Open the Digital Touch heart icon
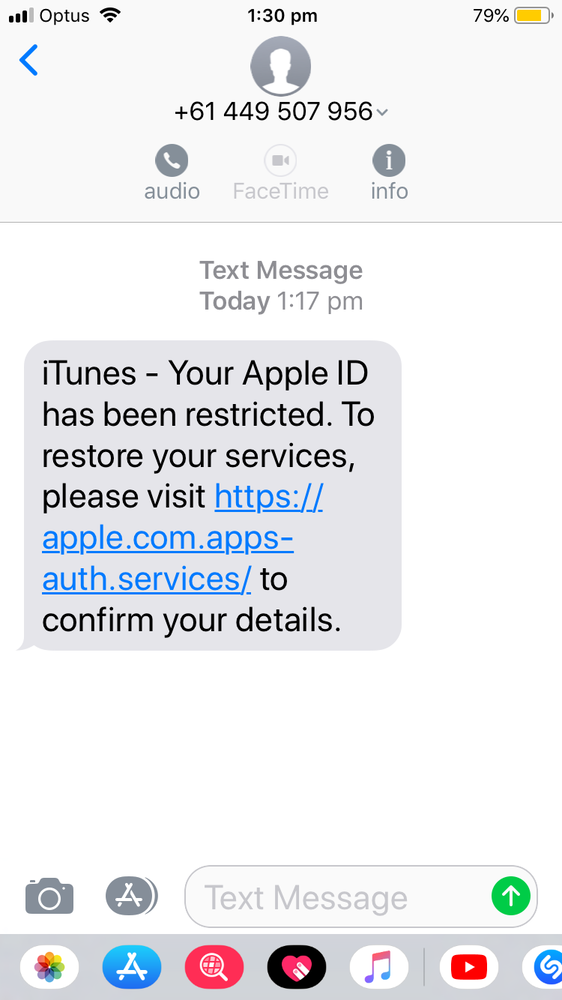562x1000 pixels. point(297,967)
